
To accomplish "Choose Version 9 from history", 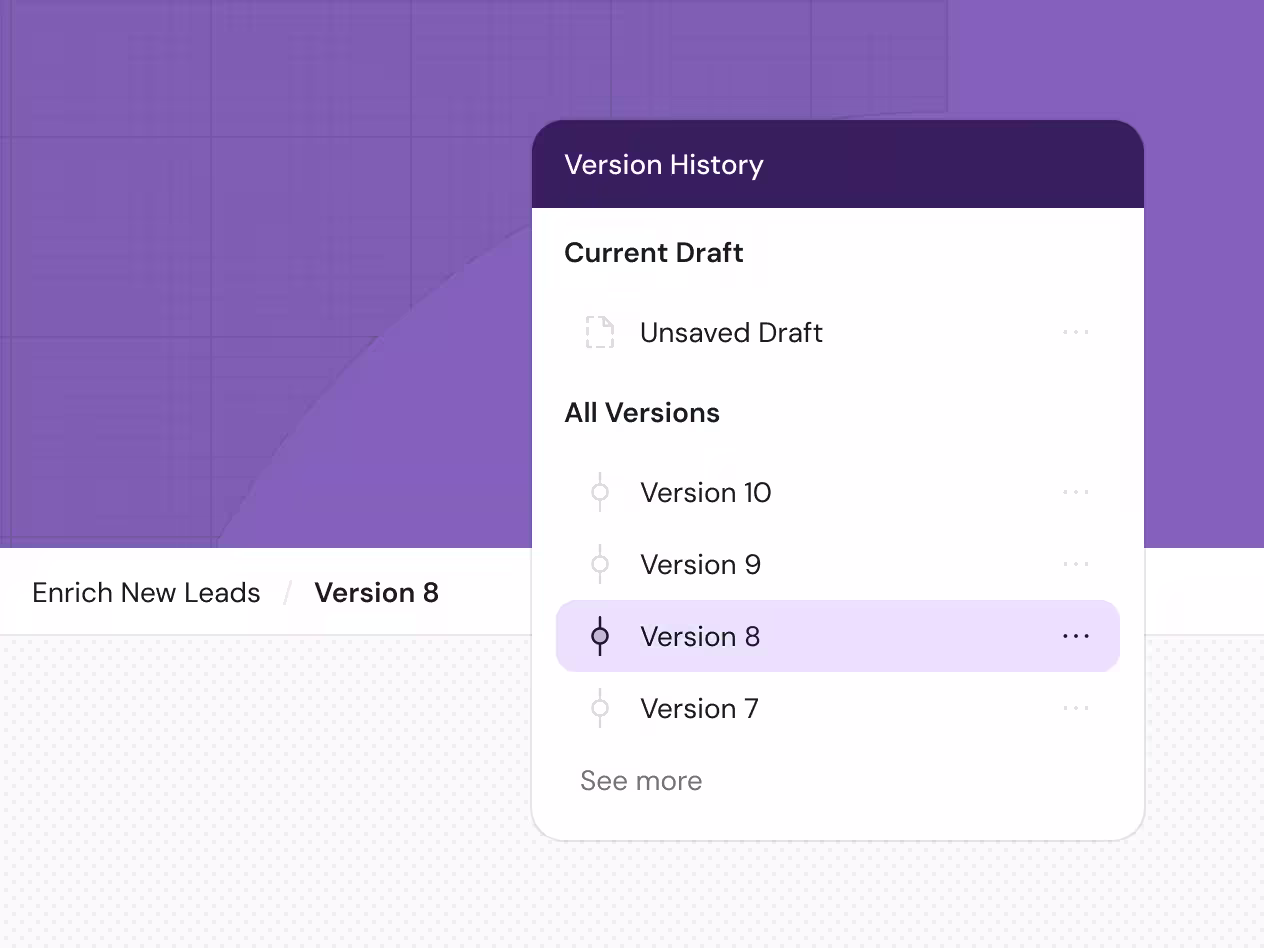I will pos(838,564).
